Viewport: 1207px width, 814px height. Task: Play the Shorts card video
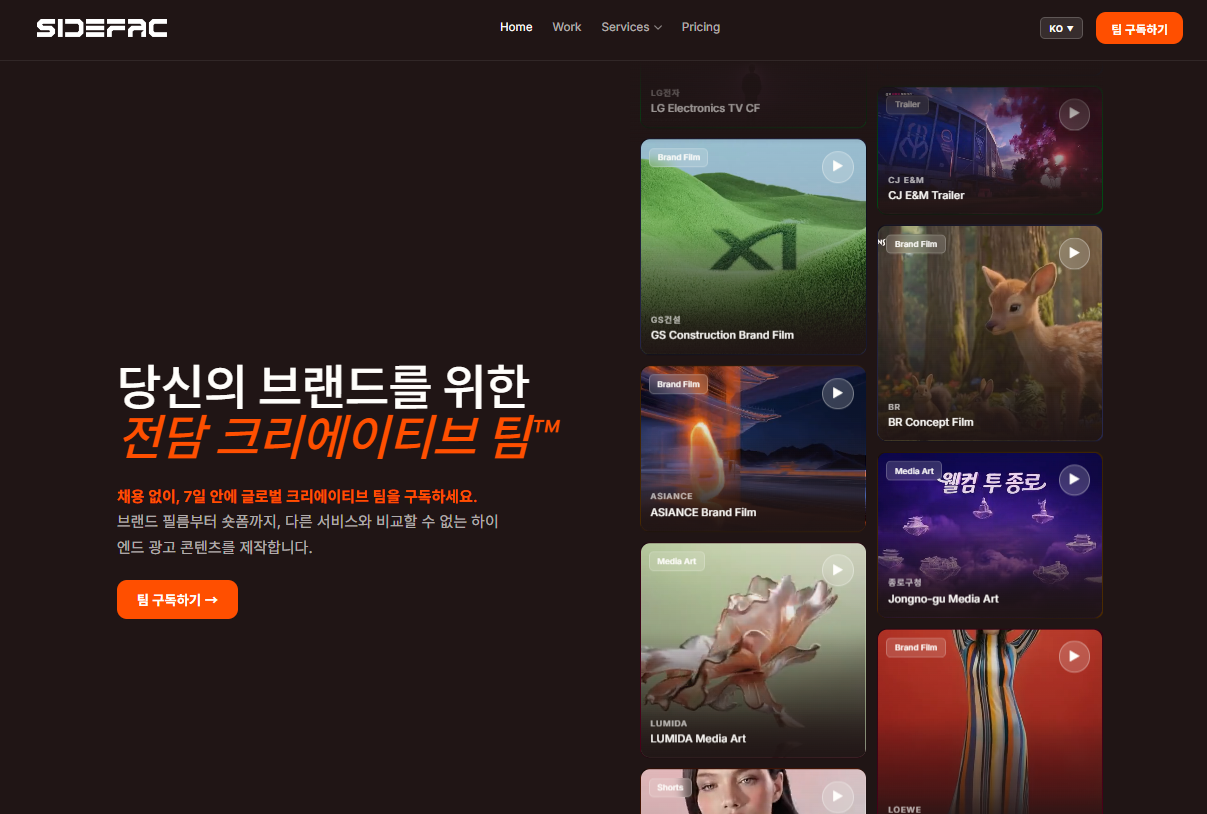pyautogui.click(x=838, y=797)
